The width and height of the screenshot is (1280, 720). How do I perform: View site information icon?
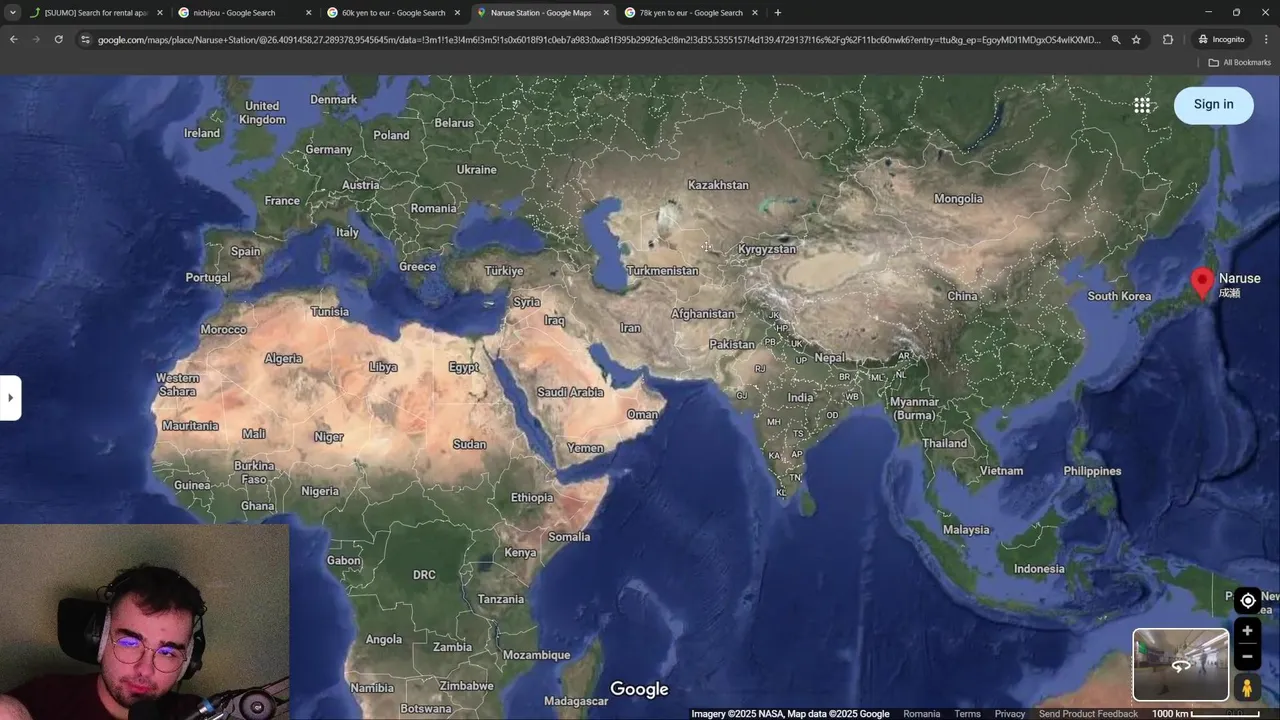(x=85, y=40)
